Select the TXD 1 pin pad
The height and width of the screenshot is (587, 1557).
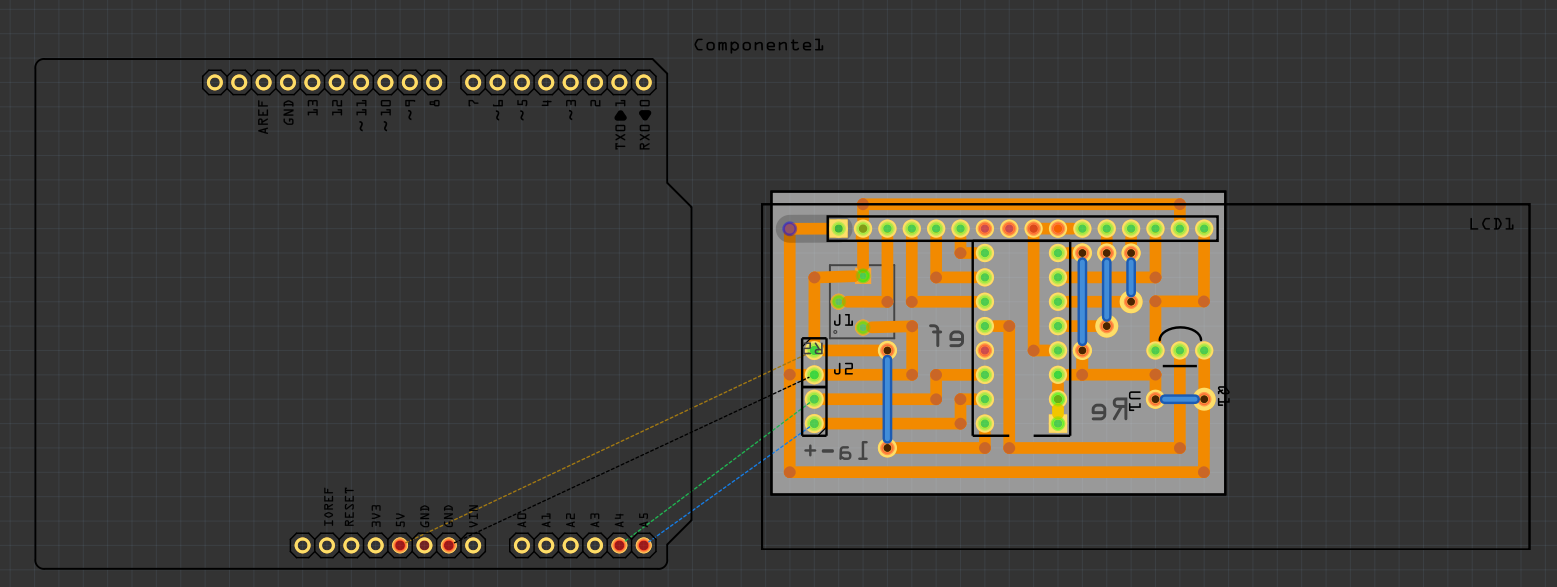(x=619, y=82)
